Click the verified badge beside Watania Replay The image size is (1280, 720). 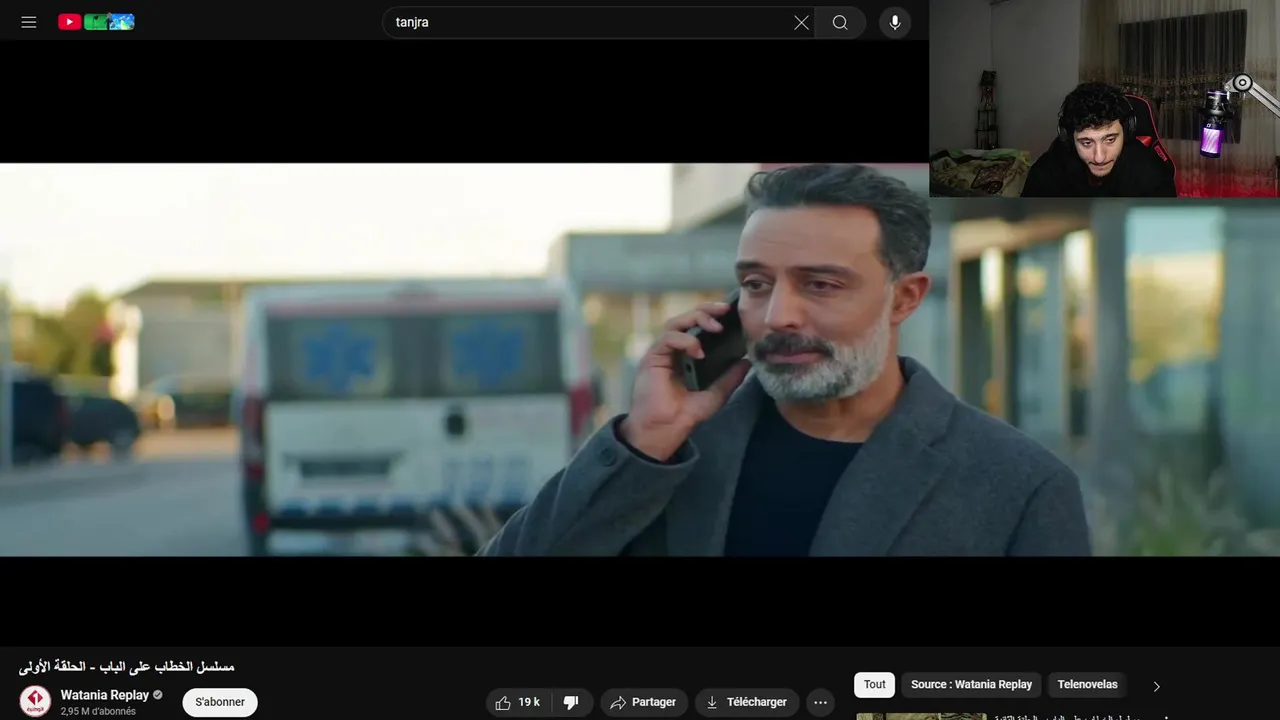point(158,695)
